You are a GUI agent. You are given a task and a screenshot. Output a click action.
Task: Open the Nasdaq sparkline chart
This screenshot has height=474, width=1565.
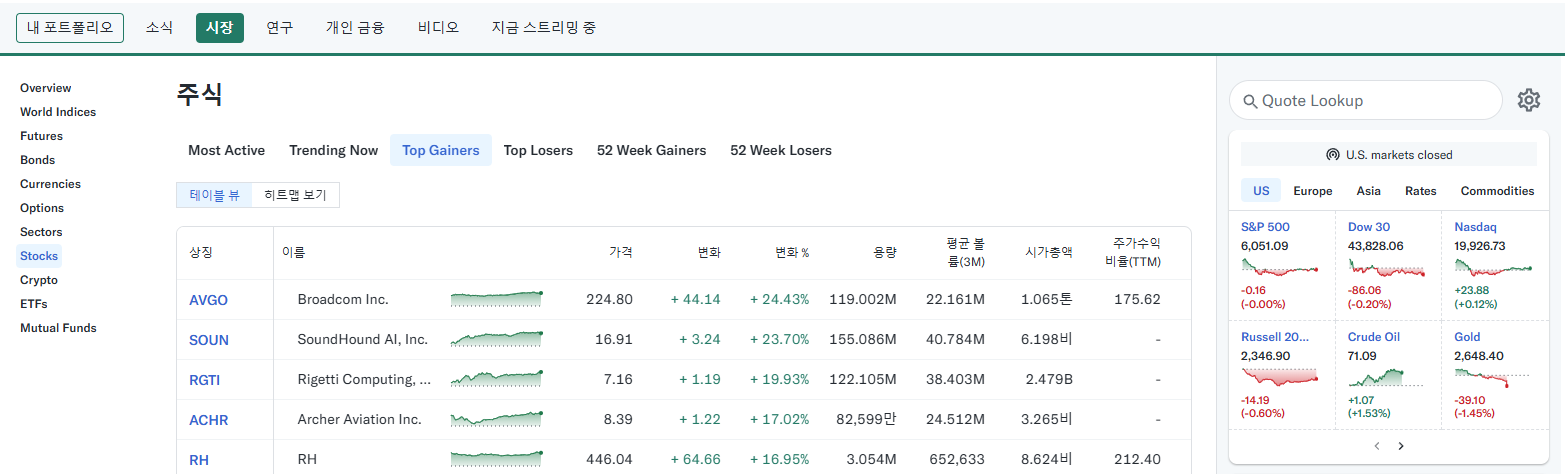pos(1493,268)
